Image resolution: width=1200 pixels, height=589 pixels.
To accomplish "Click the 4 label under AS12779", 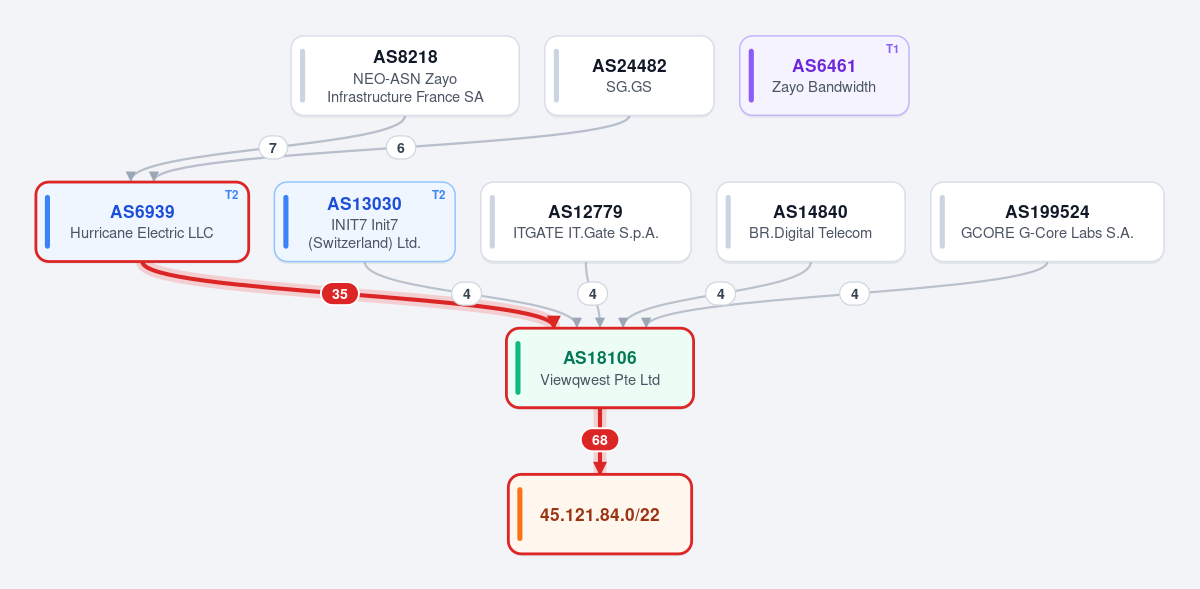I will click(593, 294).
